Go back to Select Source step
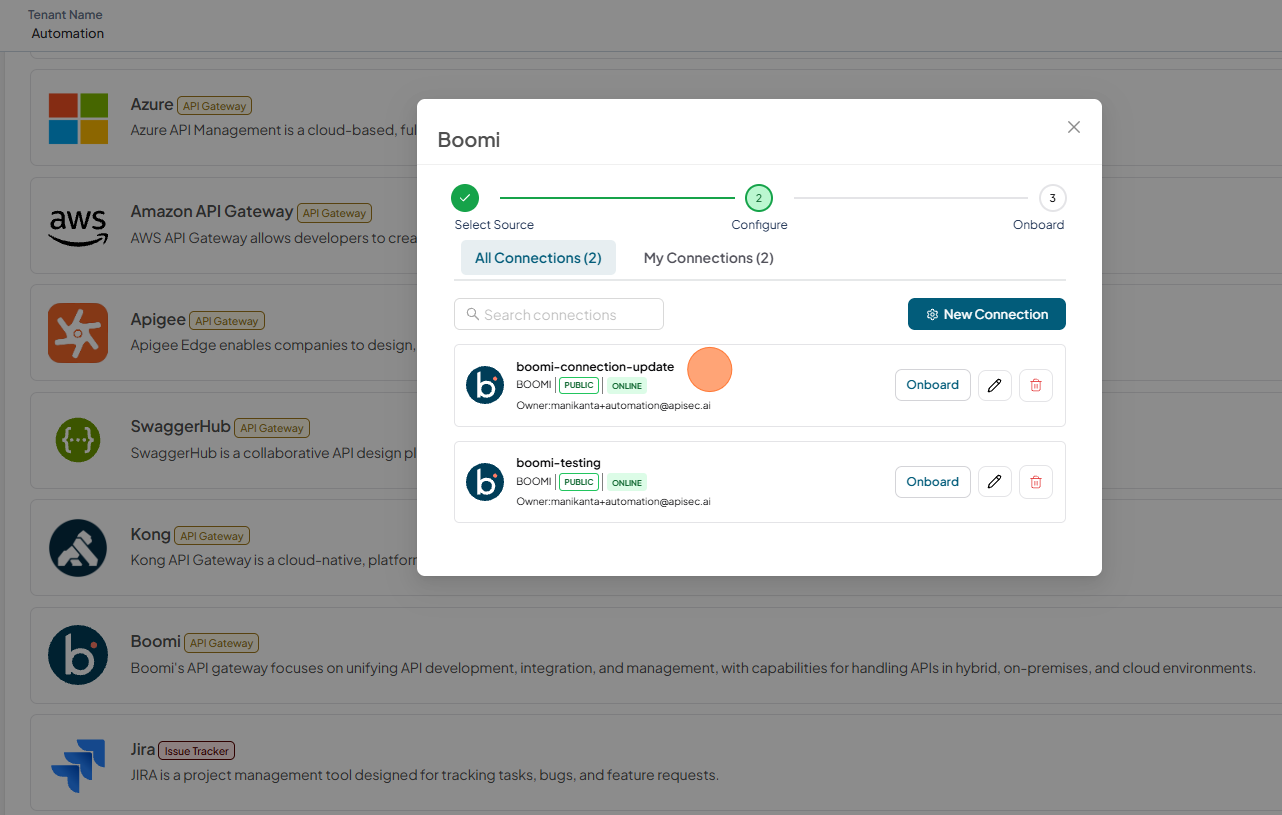This screenshot has width=1282, height=815. 465,198
